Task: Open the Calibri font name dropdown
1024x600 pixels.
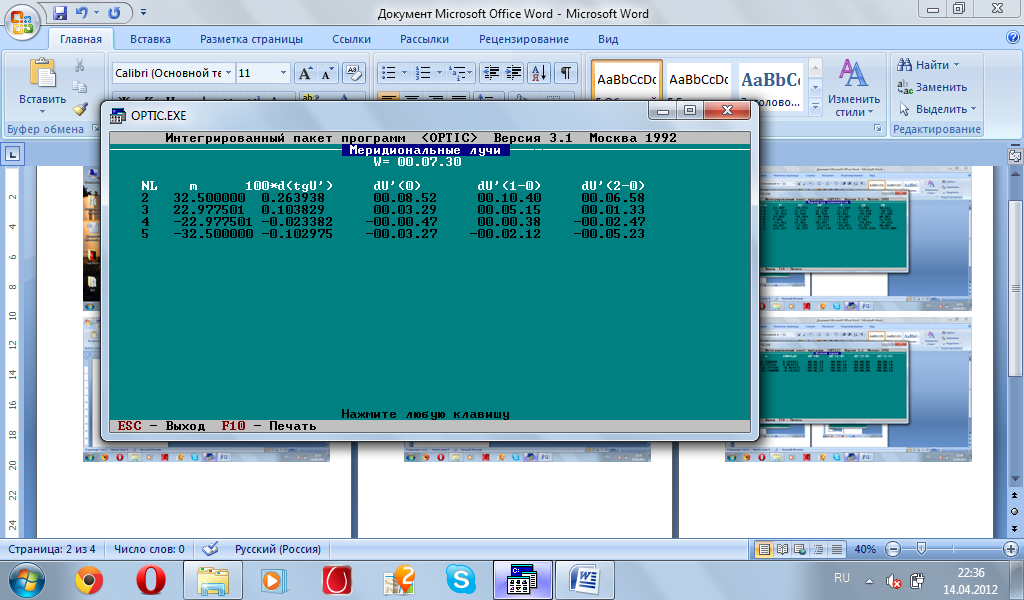Action: click(229, 73)
